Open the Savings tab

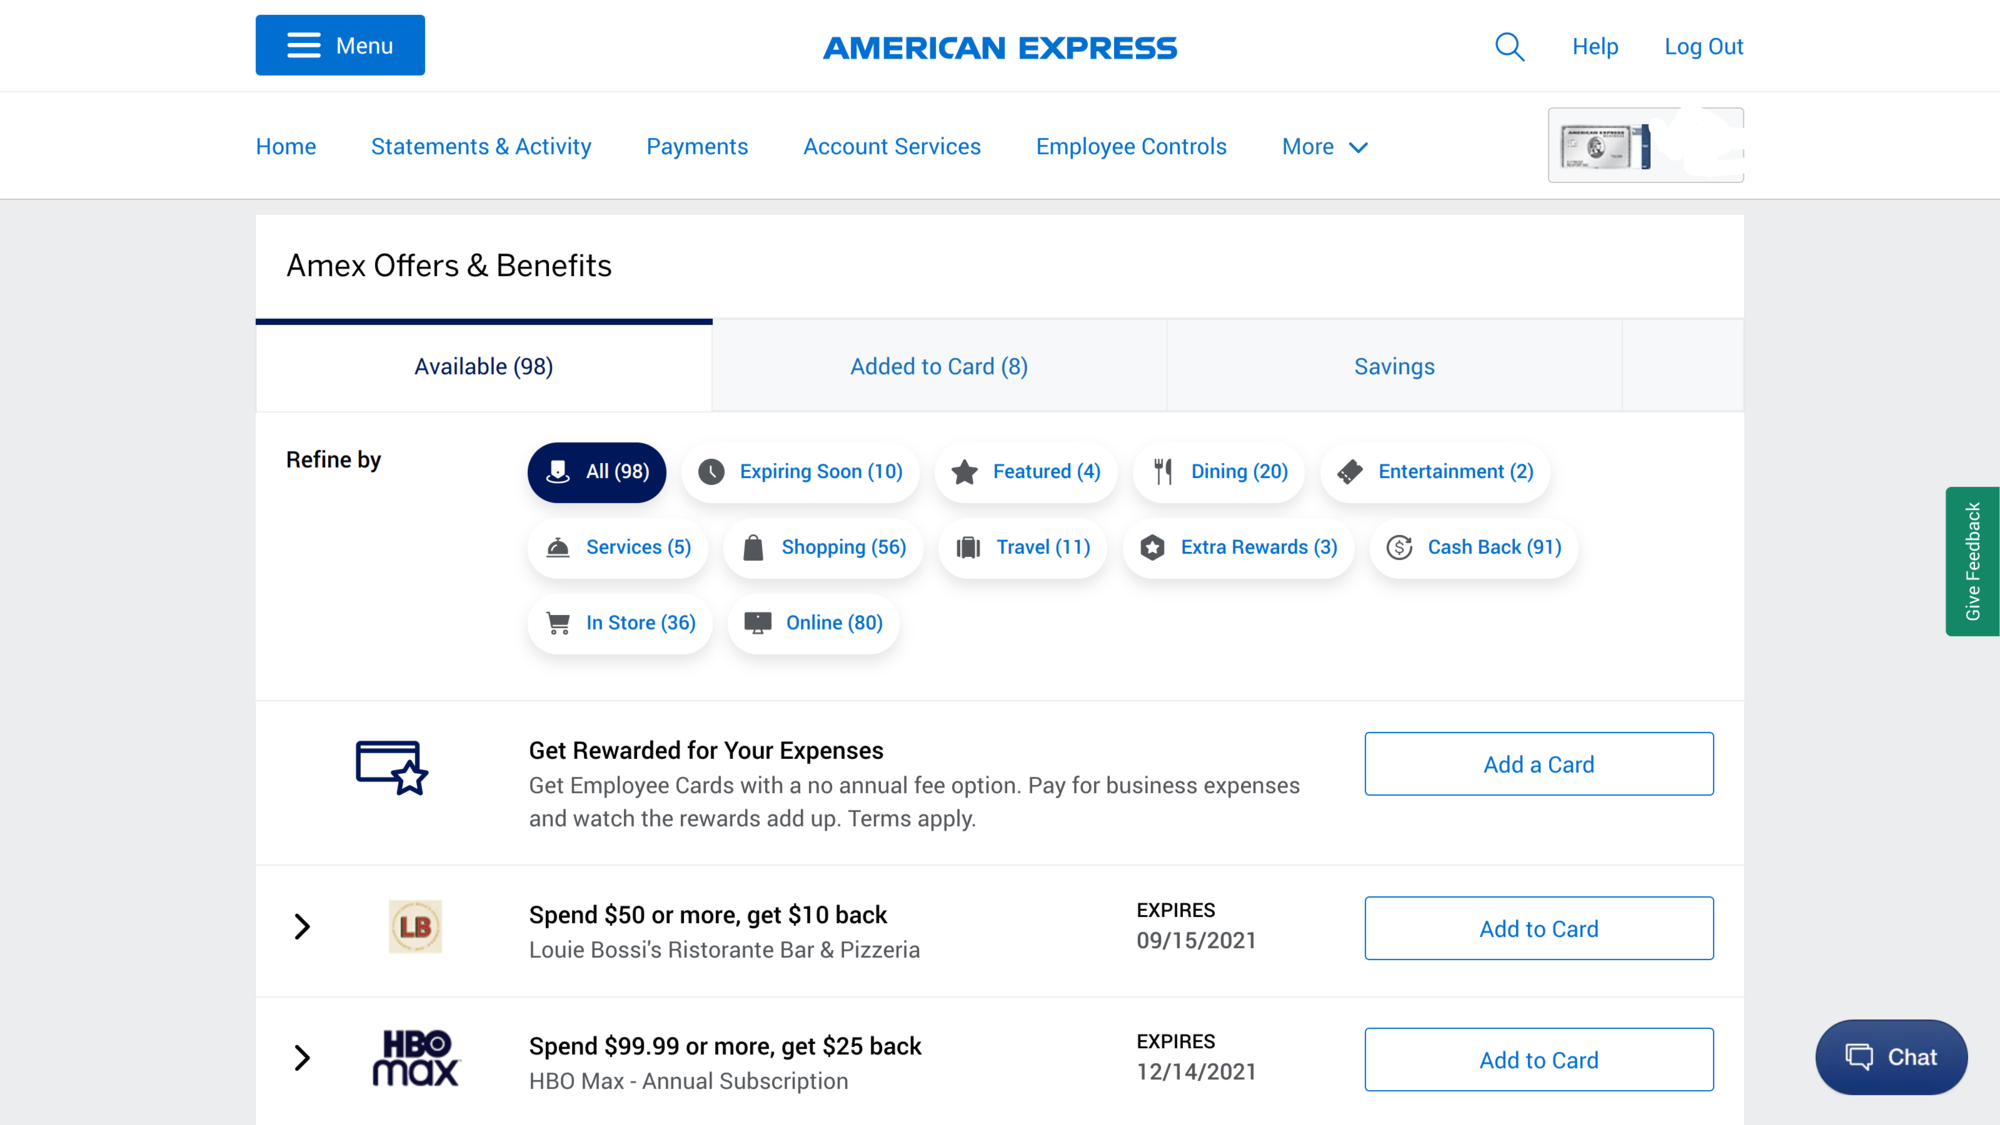tap(1394, 367)
